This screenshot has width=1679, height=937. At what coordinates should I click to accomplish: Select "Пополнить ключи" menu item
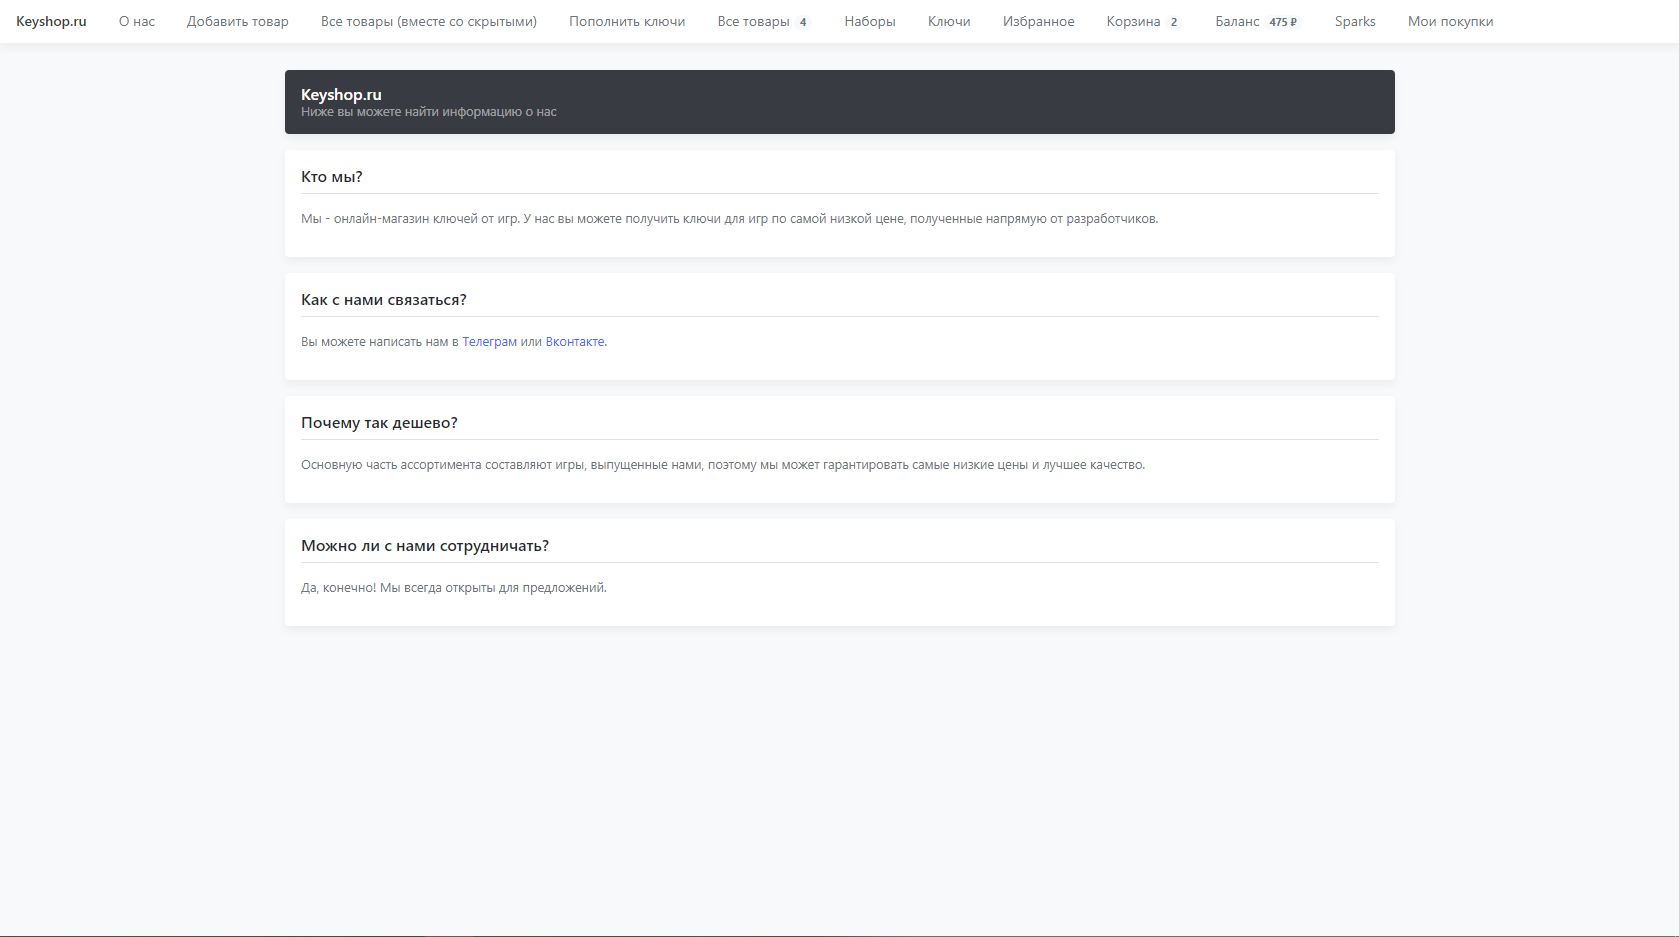627,21
